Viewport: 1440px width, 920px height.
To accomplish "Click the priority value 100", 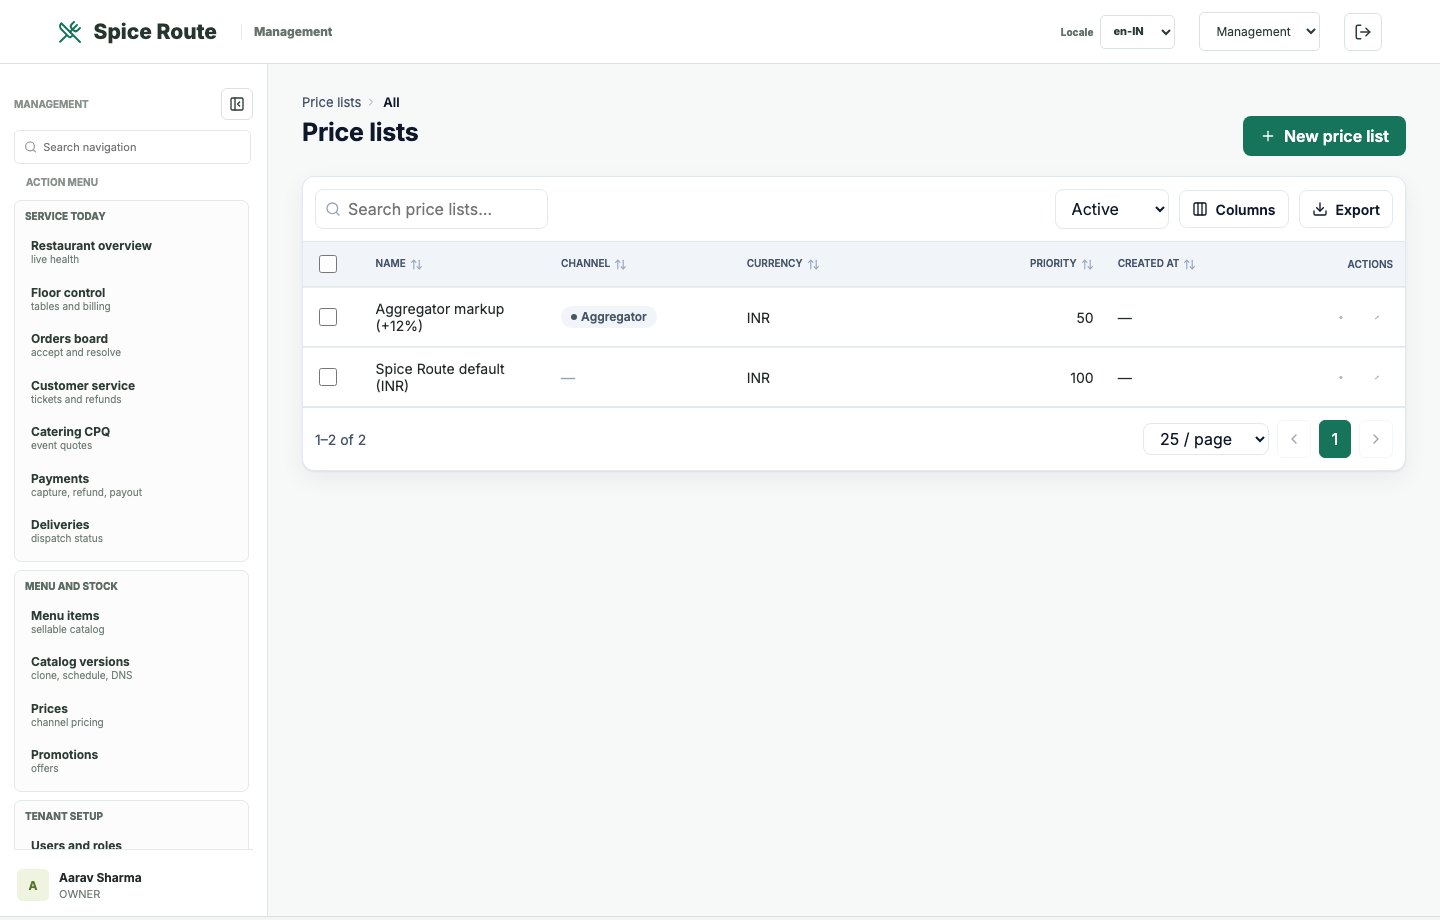I will pyautogui.click(x=1082, y=378).
